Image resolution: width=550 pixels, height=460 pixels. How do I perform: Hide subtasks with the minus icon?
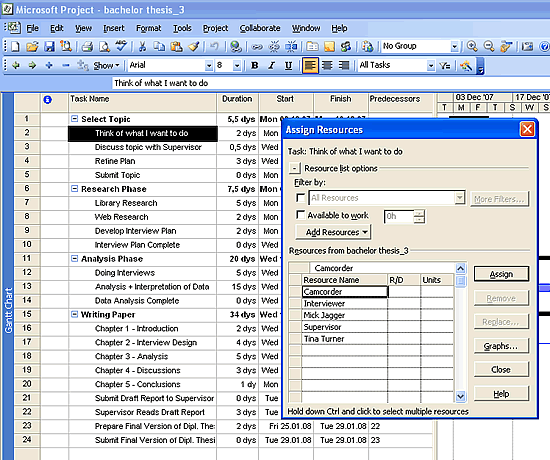[66, 65]
